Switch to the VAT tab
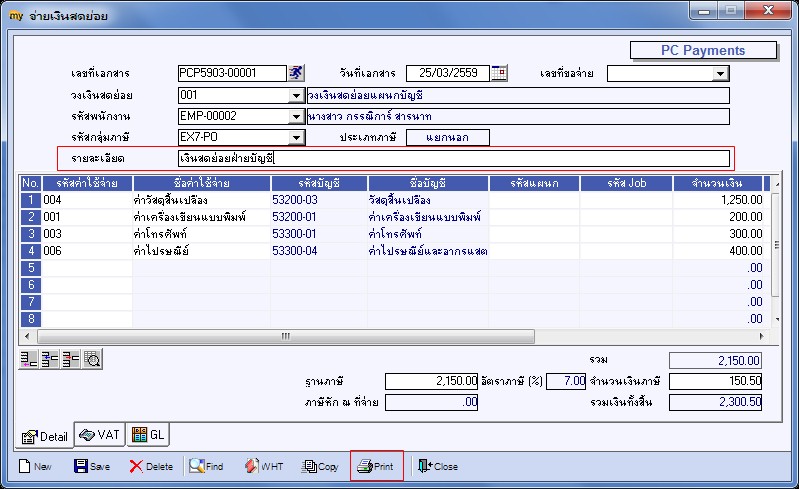 click(x=100, y=434)
